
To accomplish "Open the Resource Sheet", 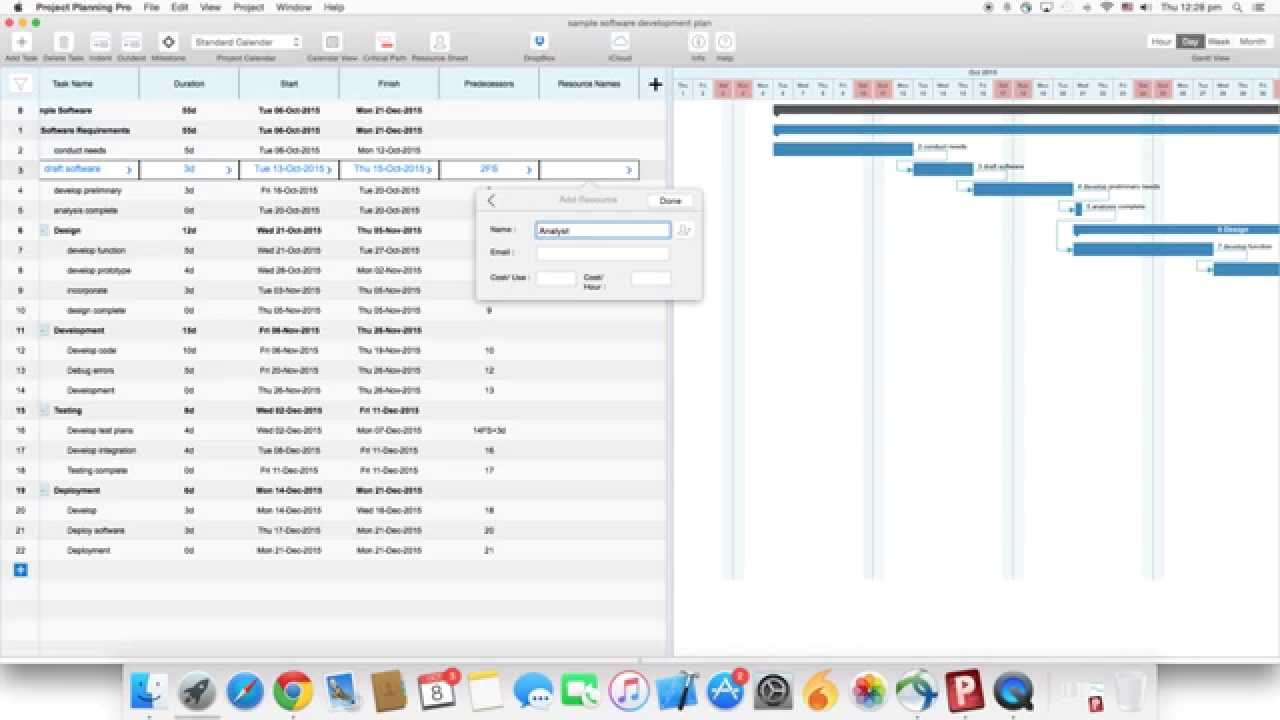I will coord(440,42).
